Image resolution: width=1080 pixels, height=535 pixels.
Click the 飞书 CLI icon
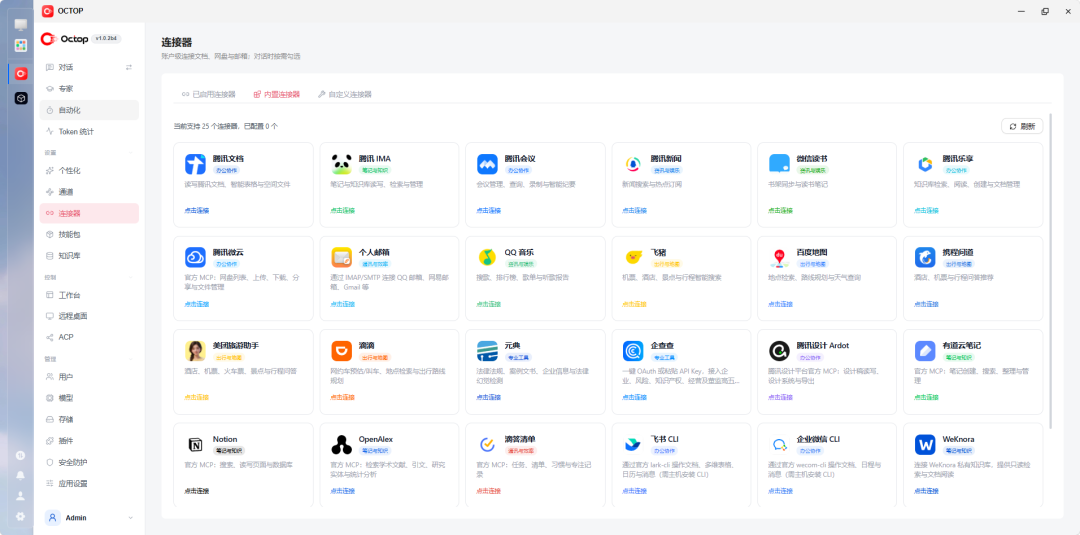634,445
